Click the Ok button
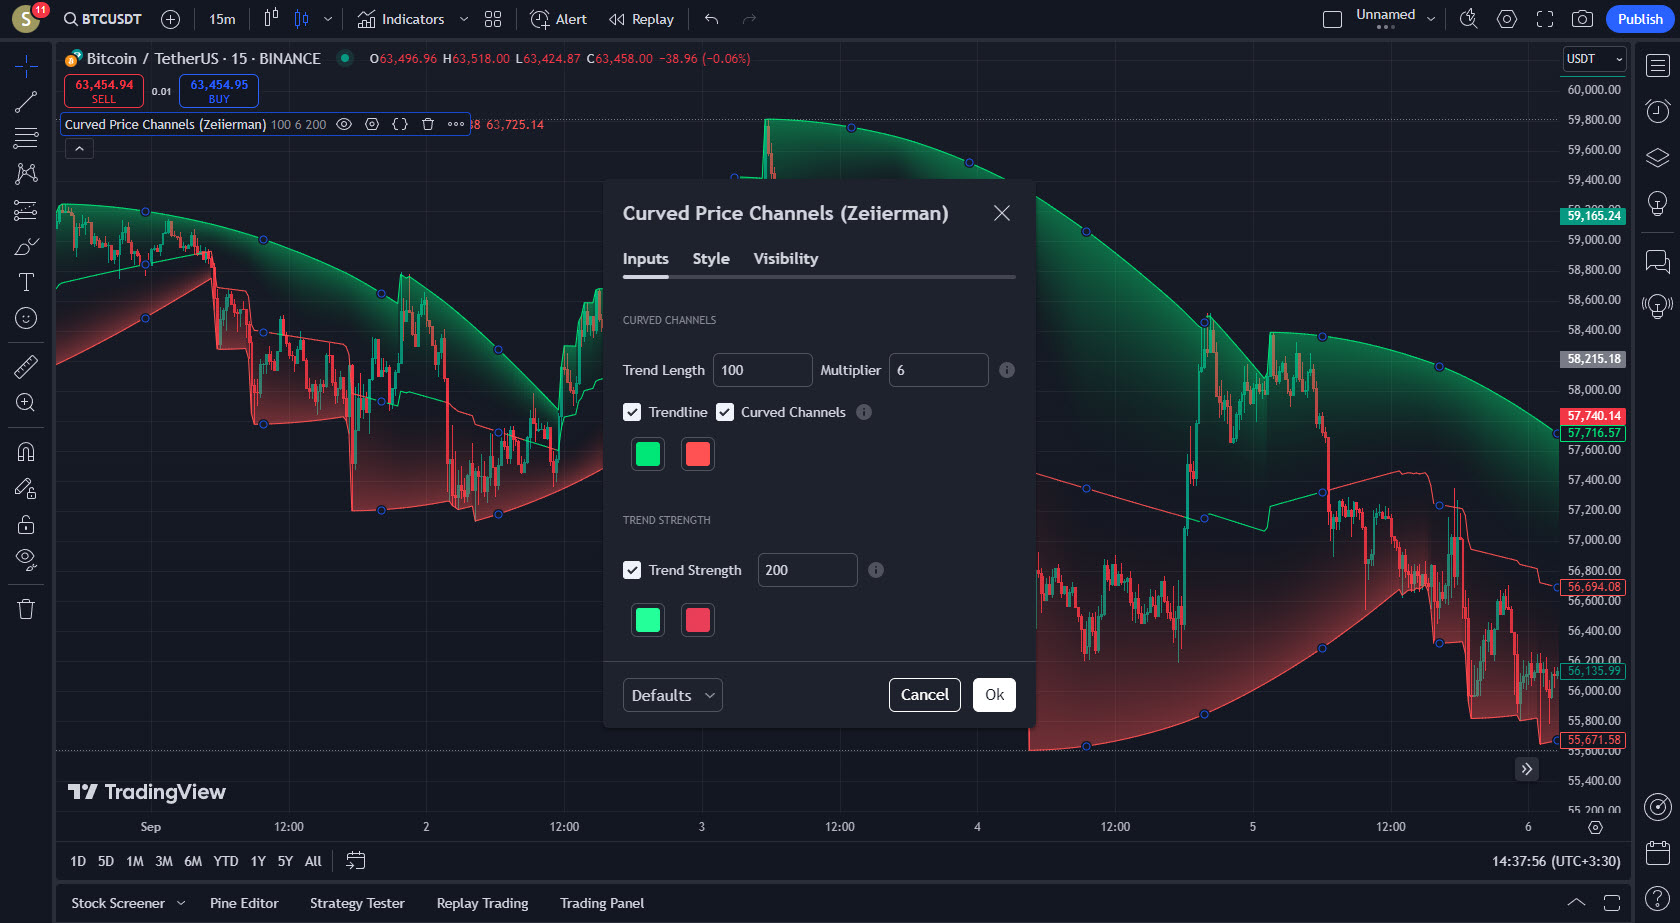 (994, 695)
